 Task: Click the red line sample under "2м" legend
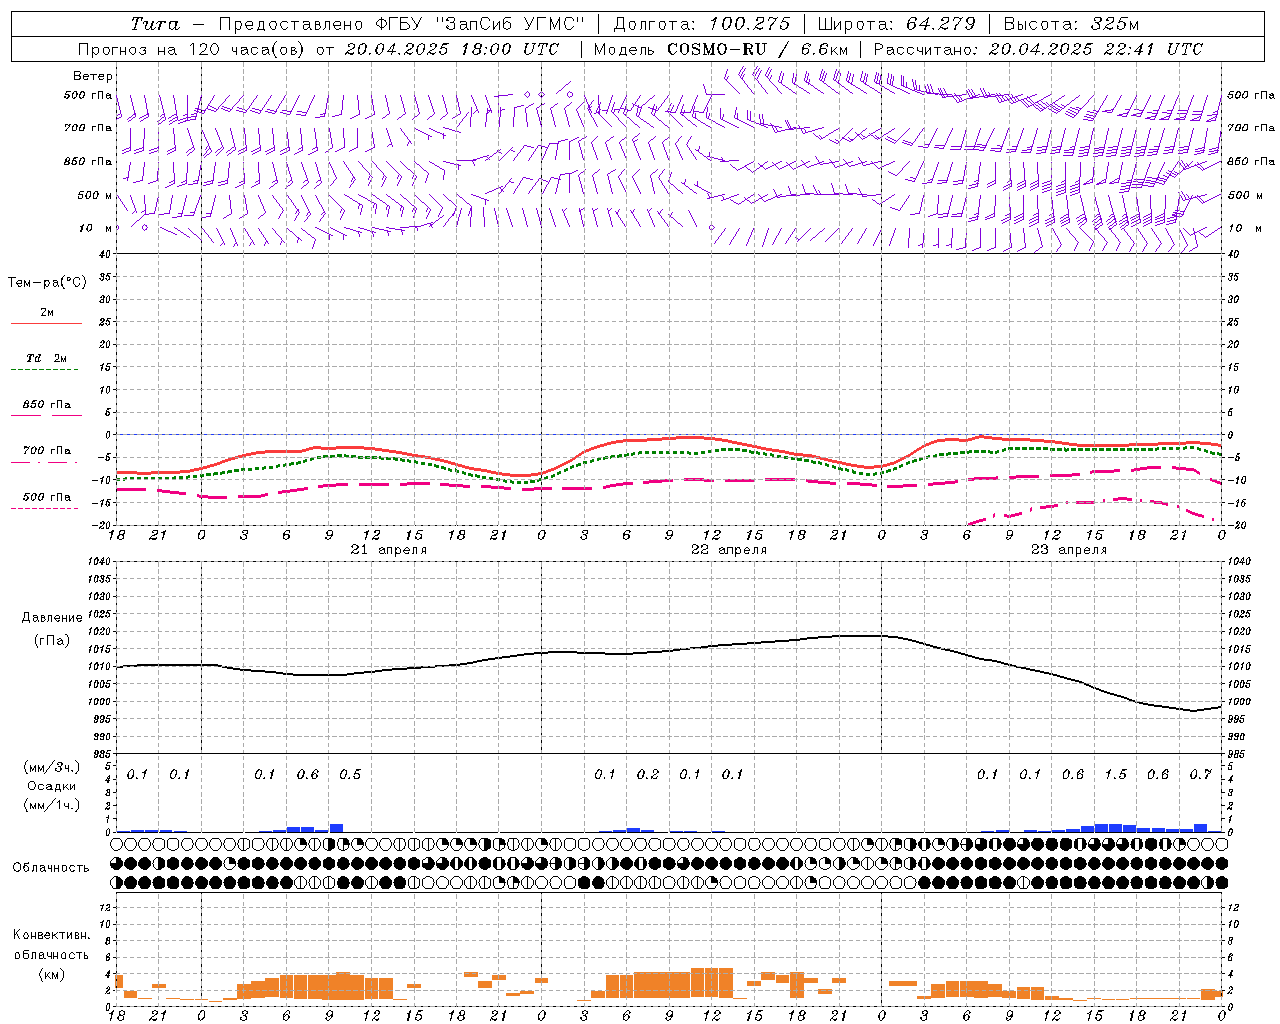[46, 324]
